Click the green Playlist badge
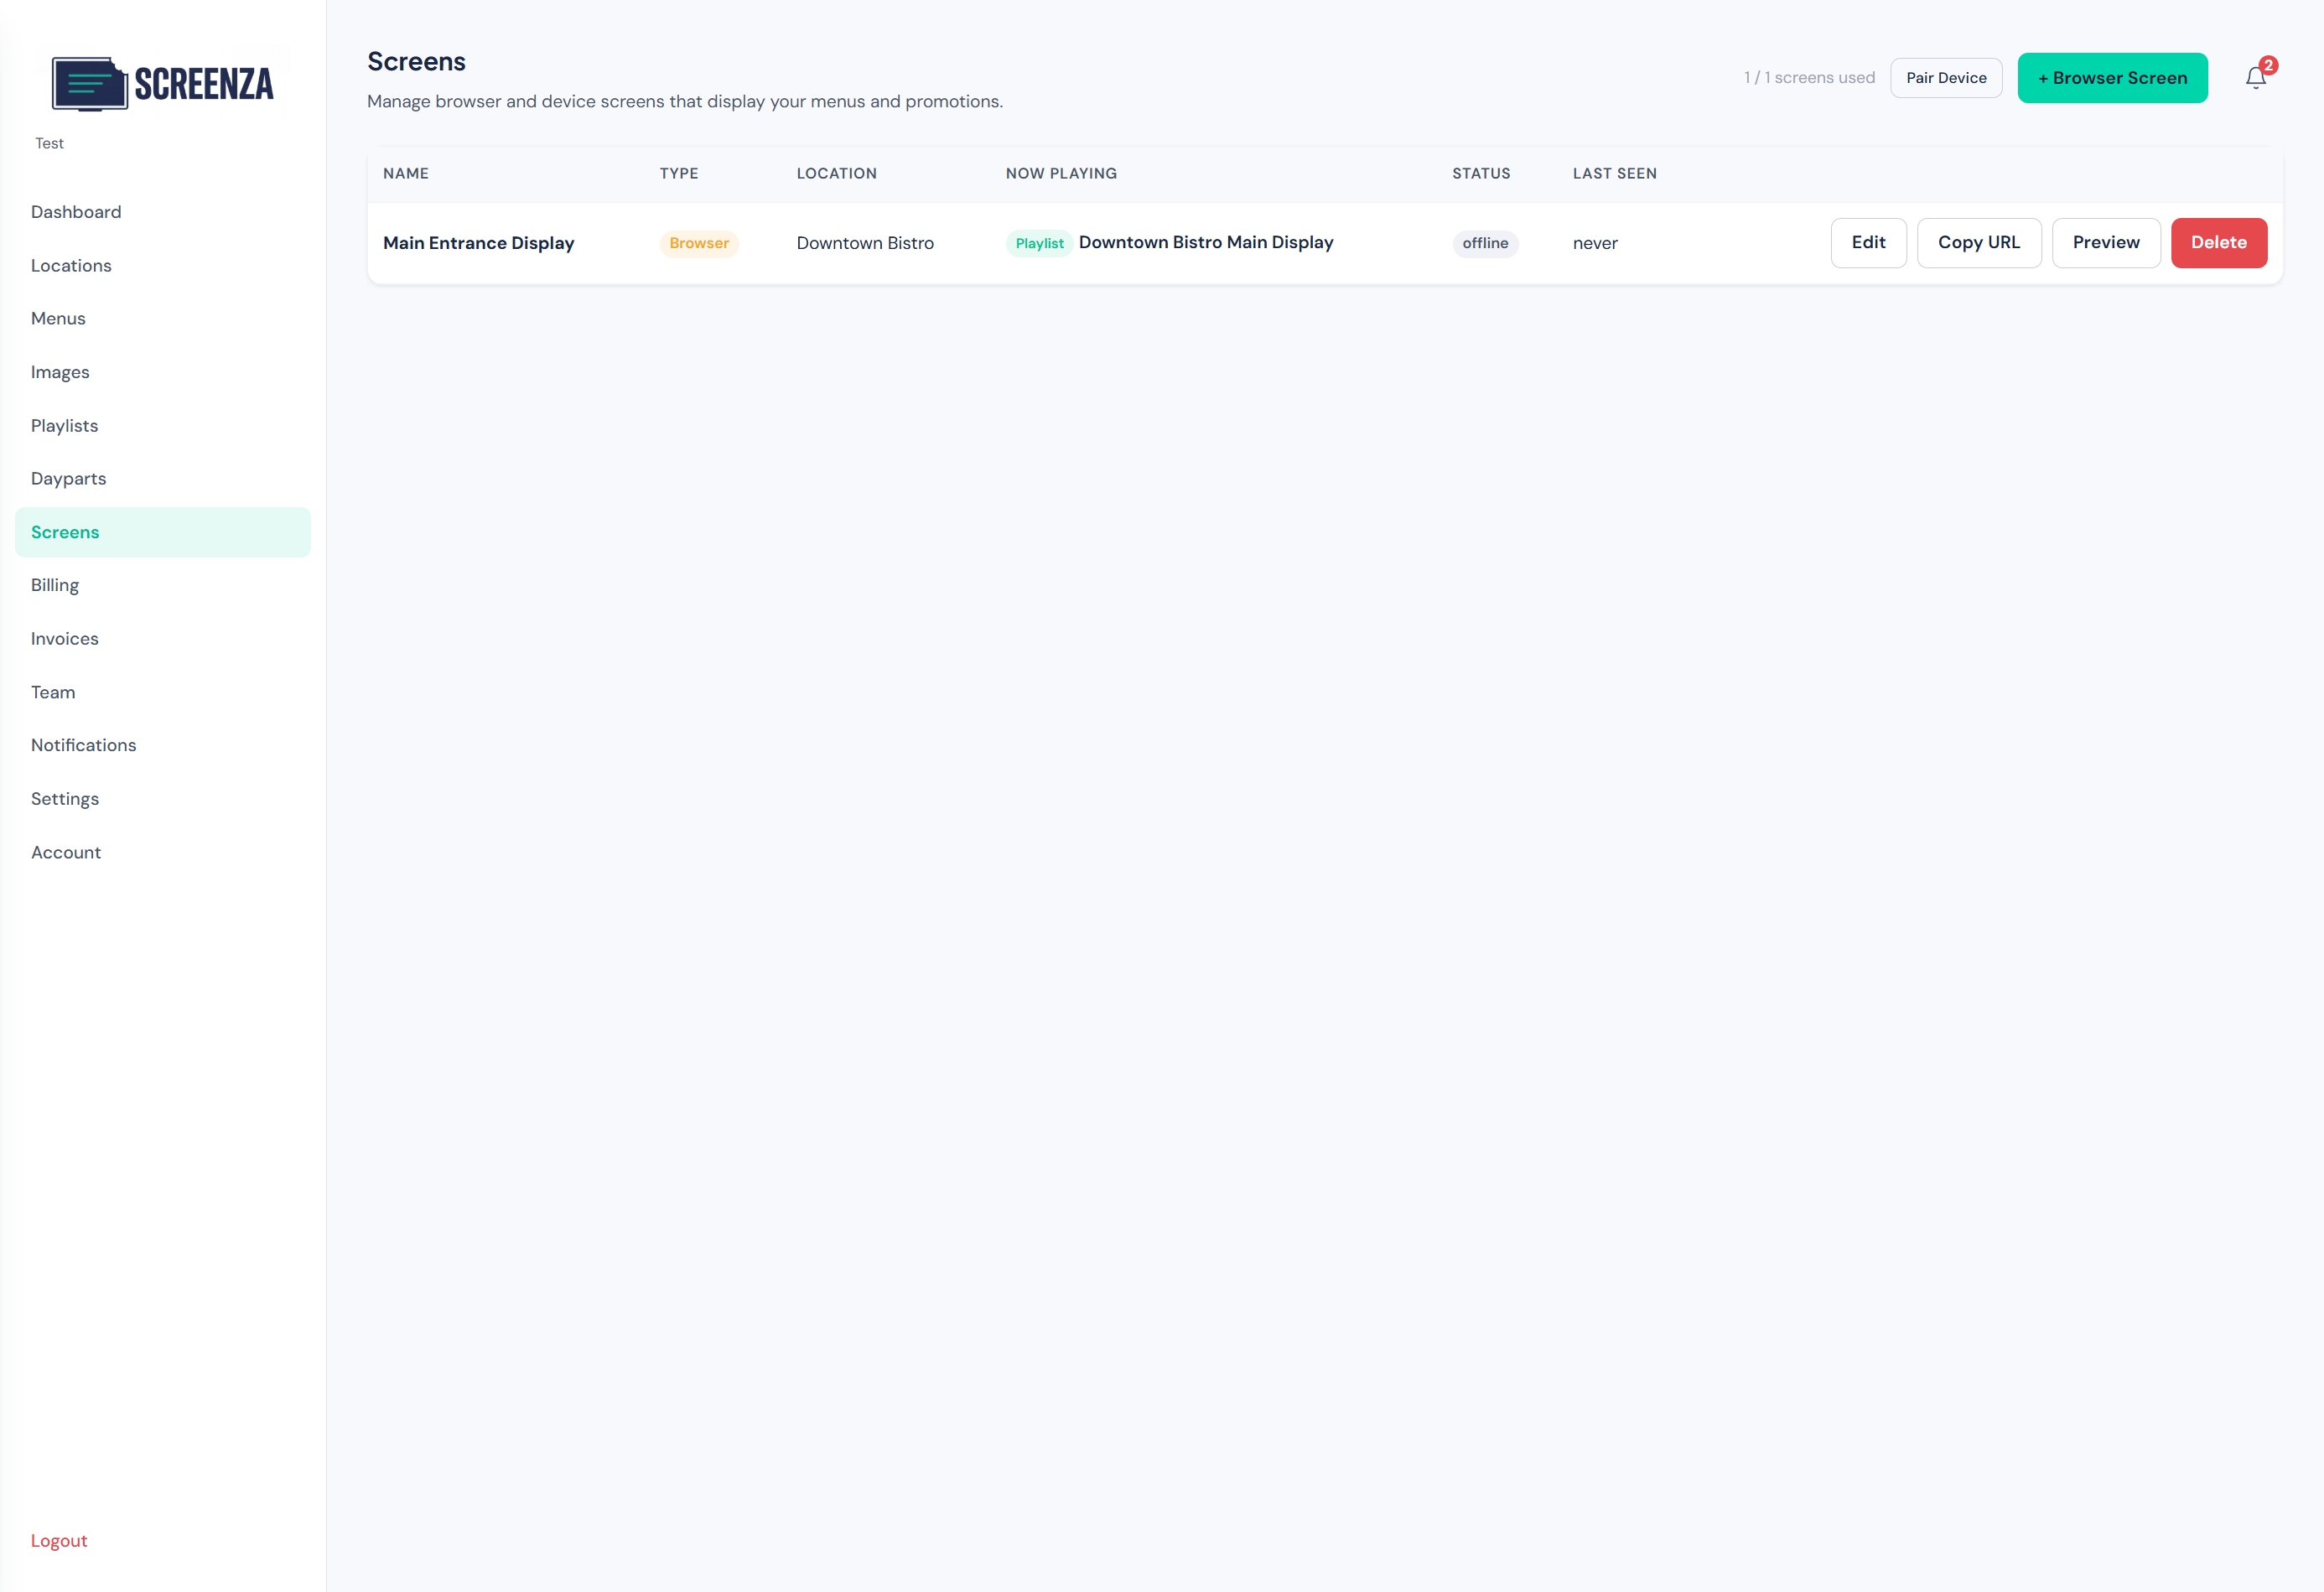 (1039, 243)
